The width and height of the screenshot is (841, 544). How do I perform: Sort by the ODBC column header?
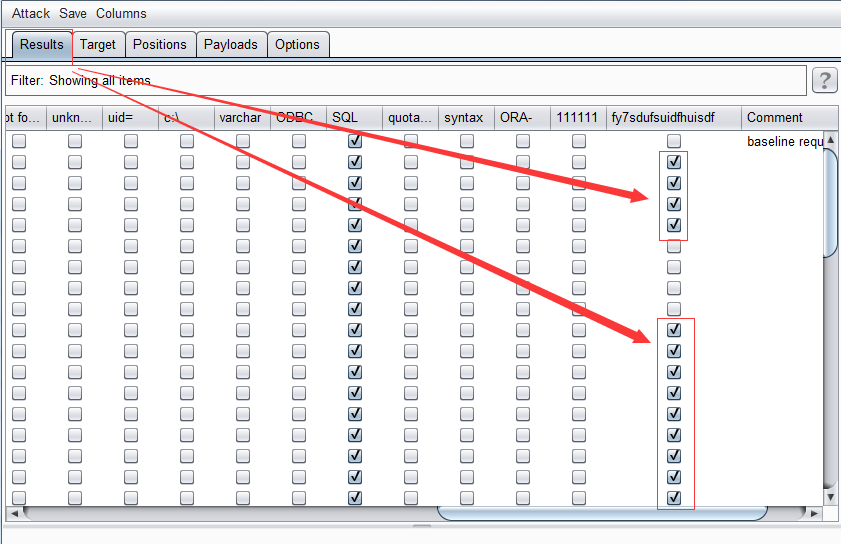coord(298,117)
